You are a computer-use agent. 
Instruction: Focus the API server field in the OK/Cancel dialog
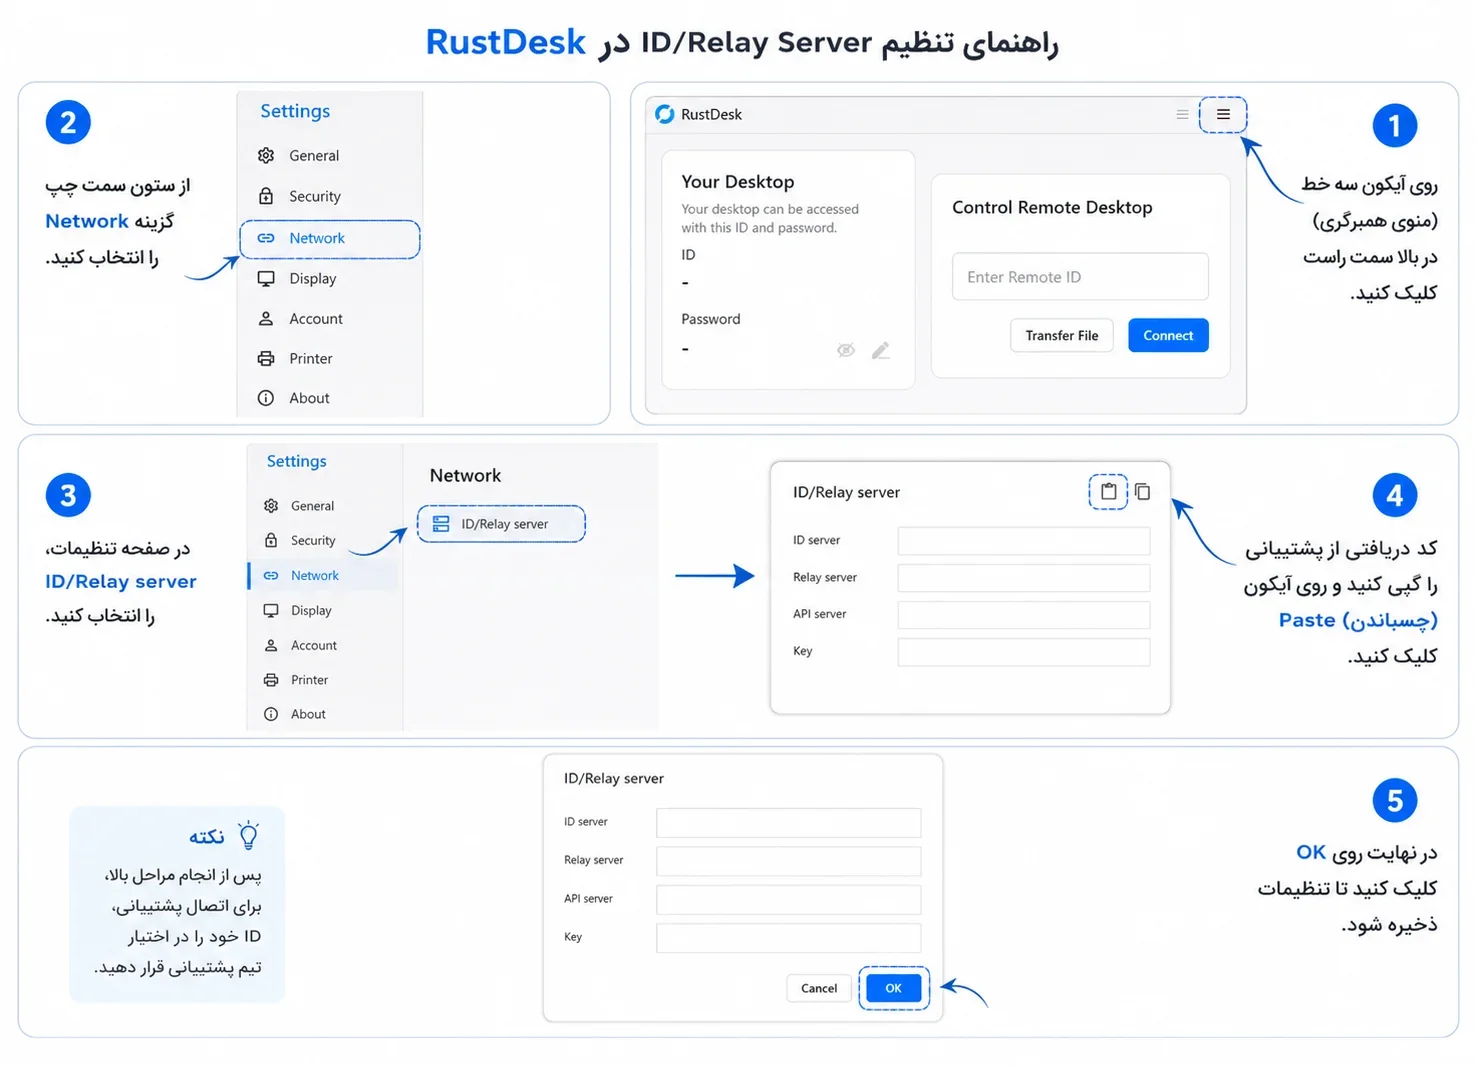(x=788, y=900)
